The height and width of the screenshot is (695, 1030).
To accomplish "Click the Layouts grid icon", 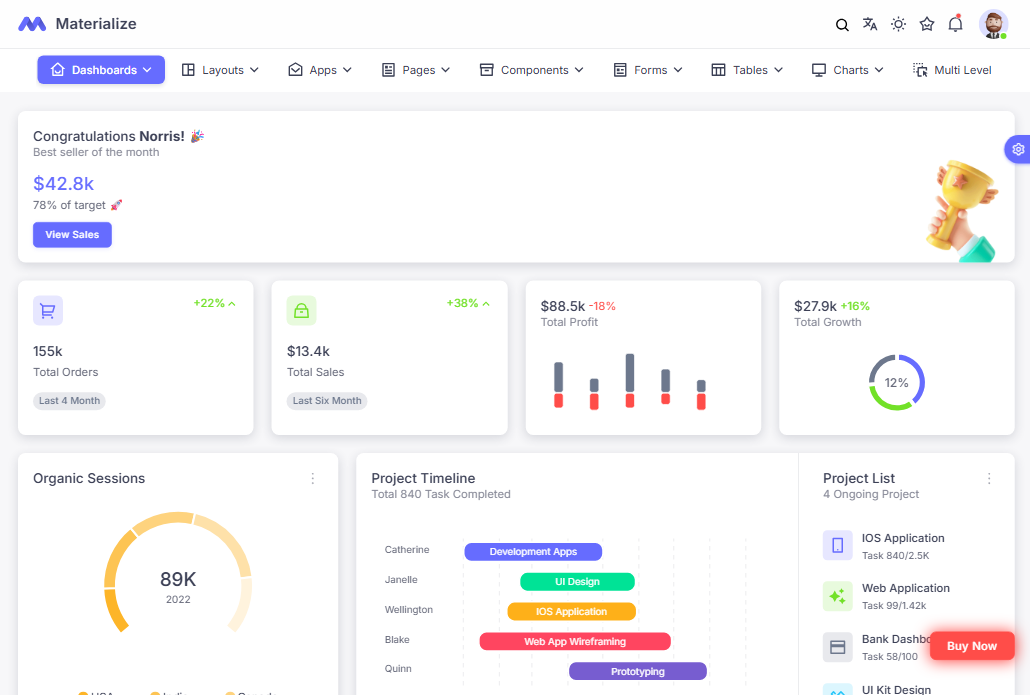I will pos(188,70).
